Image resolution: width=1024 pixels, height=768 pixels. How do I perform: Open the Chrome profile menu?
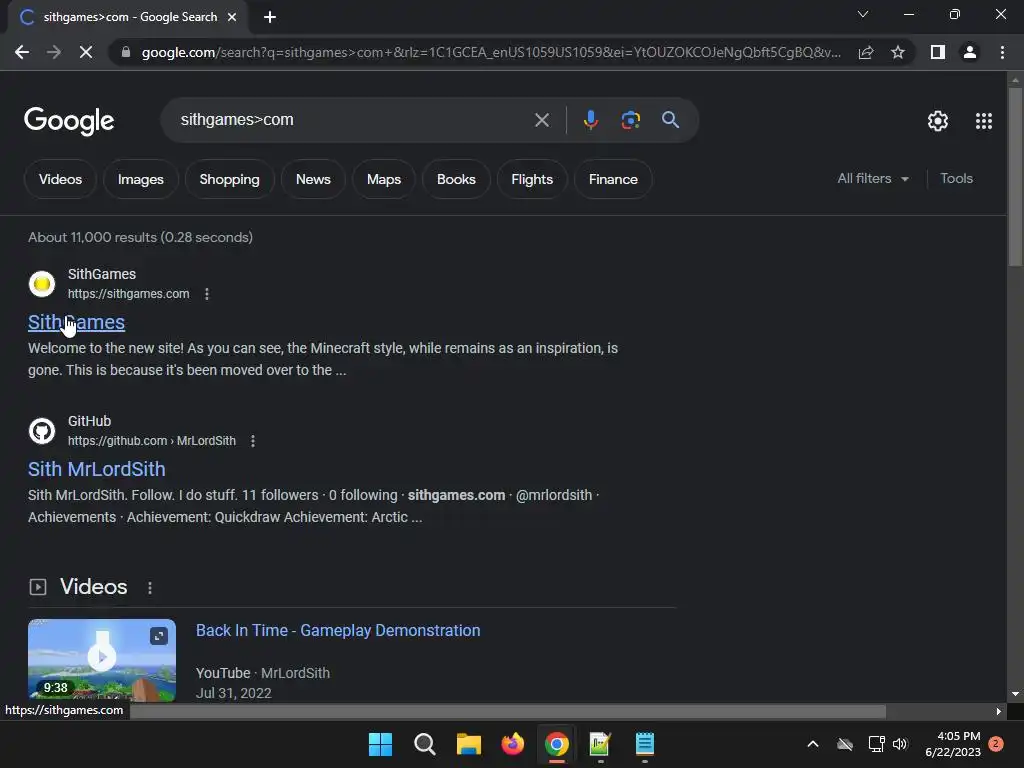coord(970,52)
